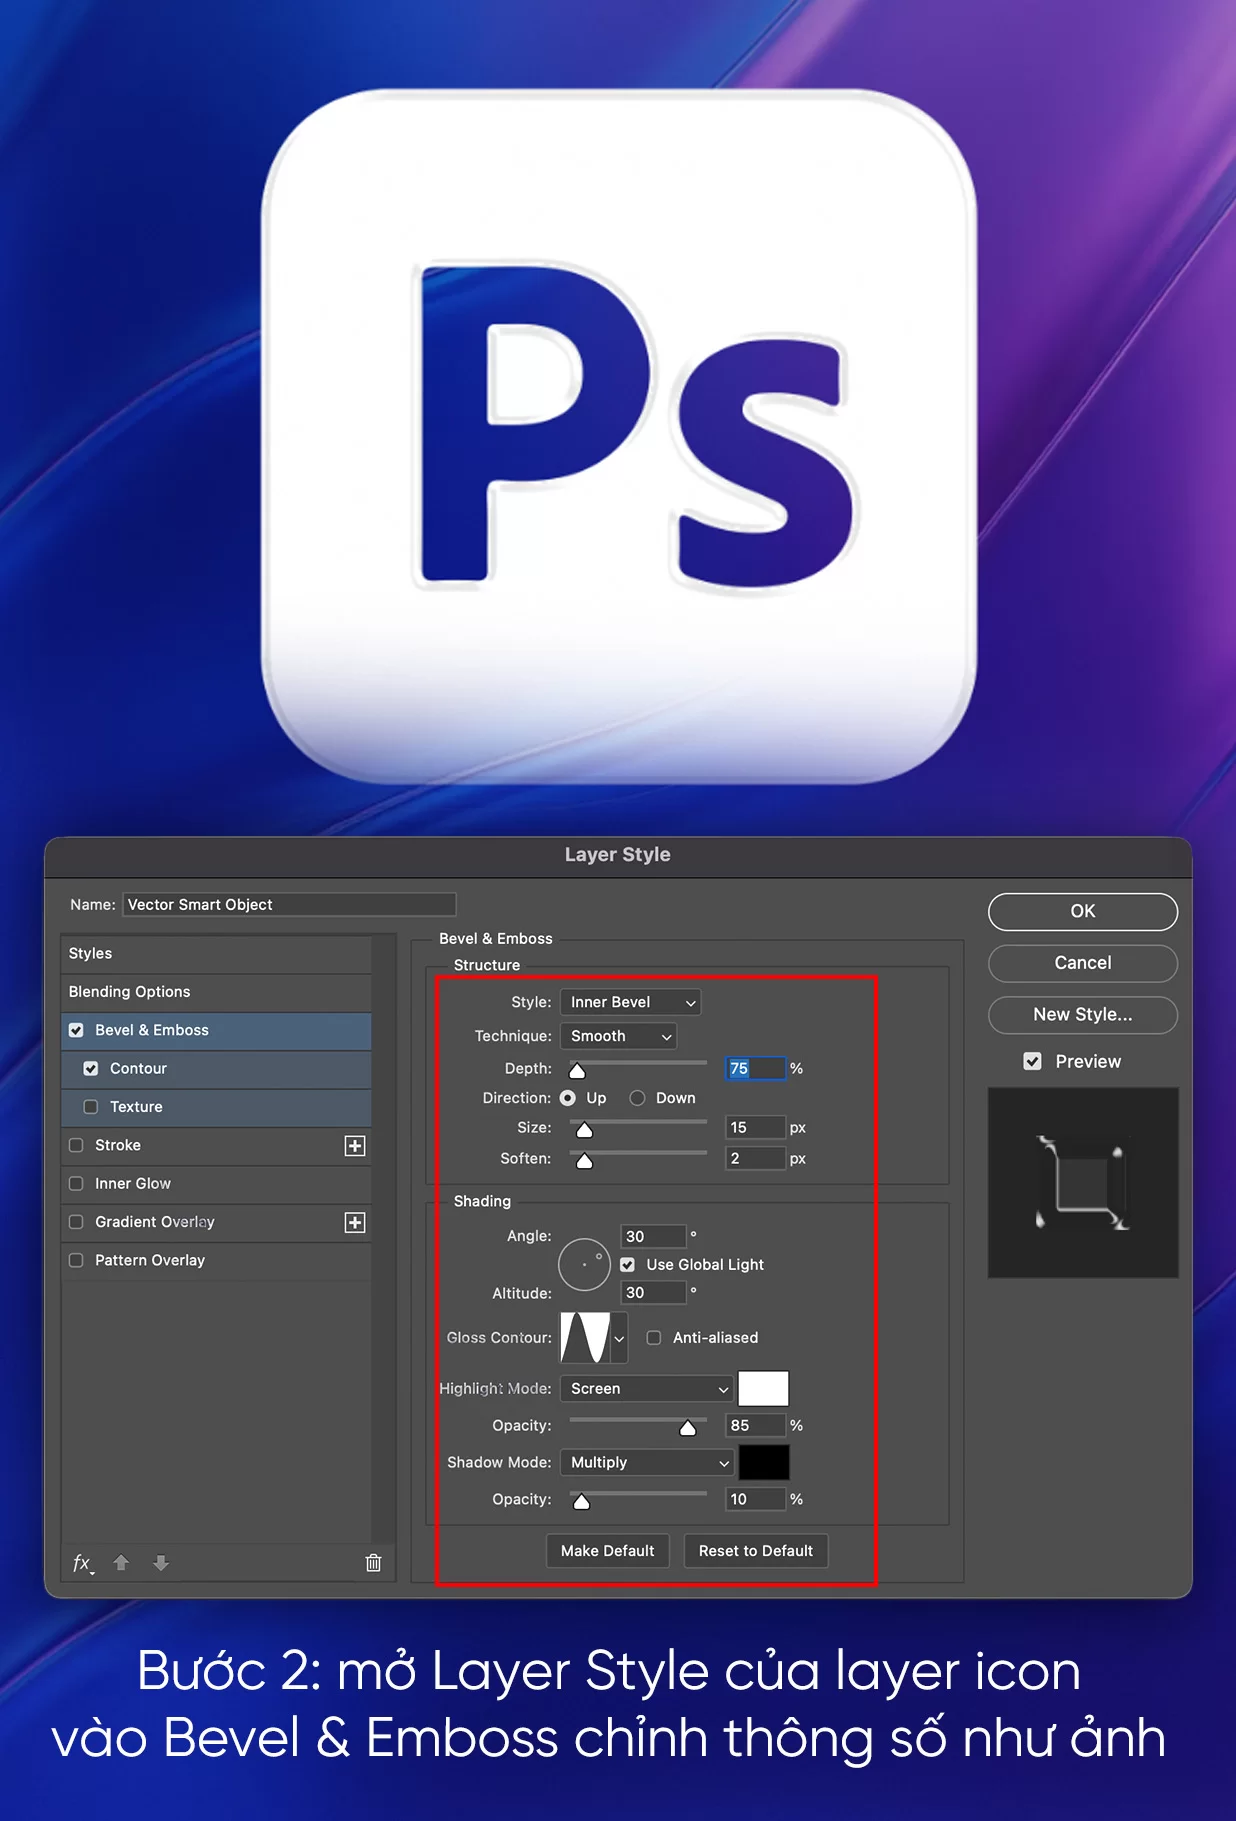Open the Style dropdown showing Inner Bevel

pyautogui.click(x=630, y=1002)
